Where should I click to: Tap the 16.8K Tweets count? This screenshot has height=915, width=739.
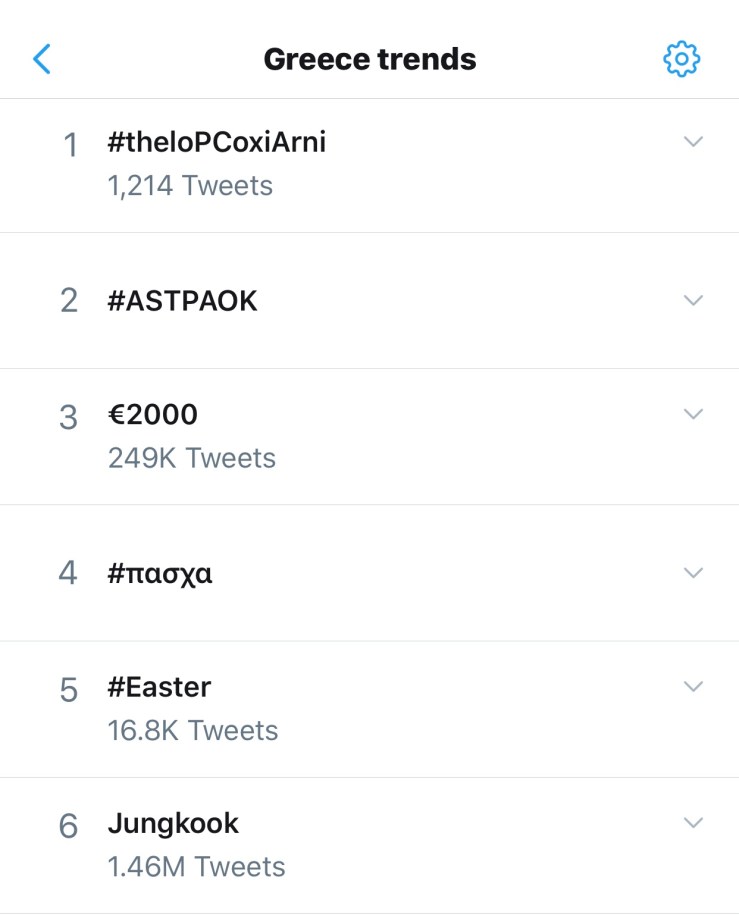pyautogui.click(x=193, y=731)
